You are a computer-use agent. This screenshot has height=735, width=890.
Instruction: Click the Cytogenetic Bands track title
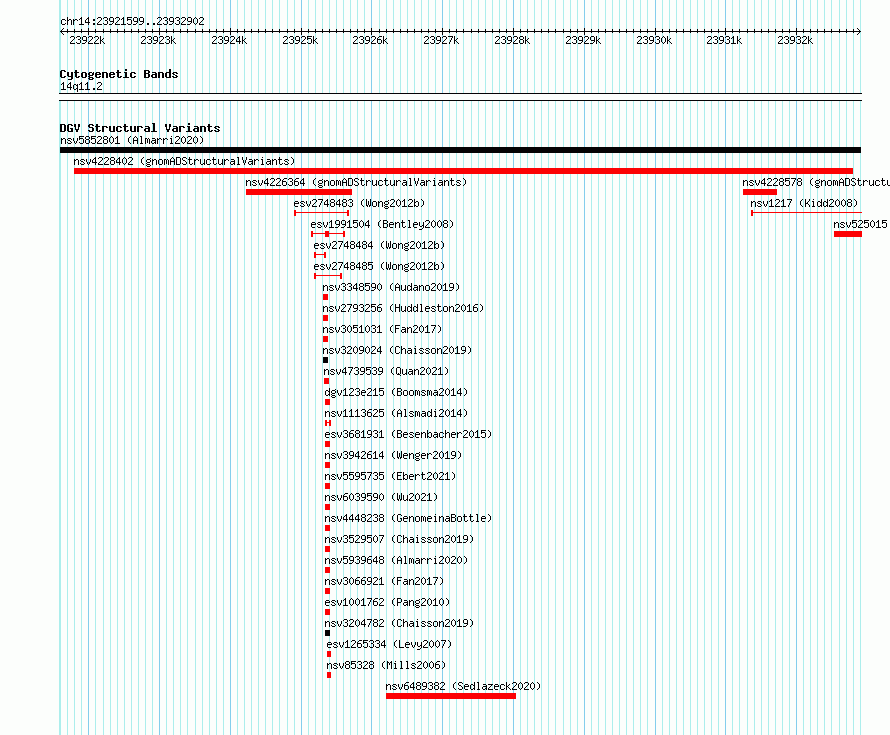coord(119,74)
